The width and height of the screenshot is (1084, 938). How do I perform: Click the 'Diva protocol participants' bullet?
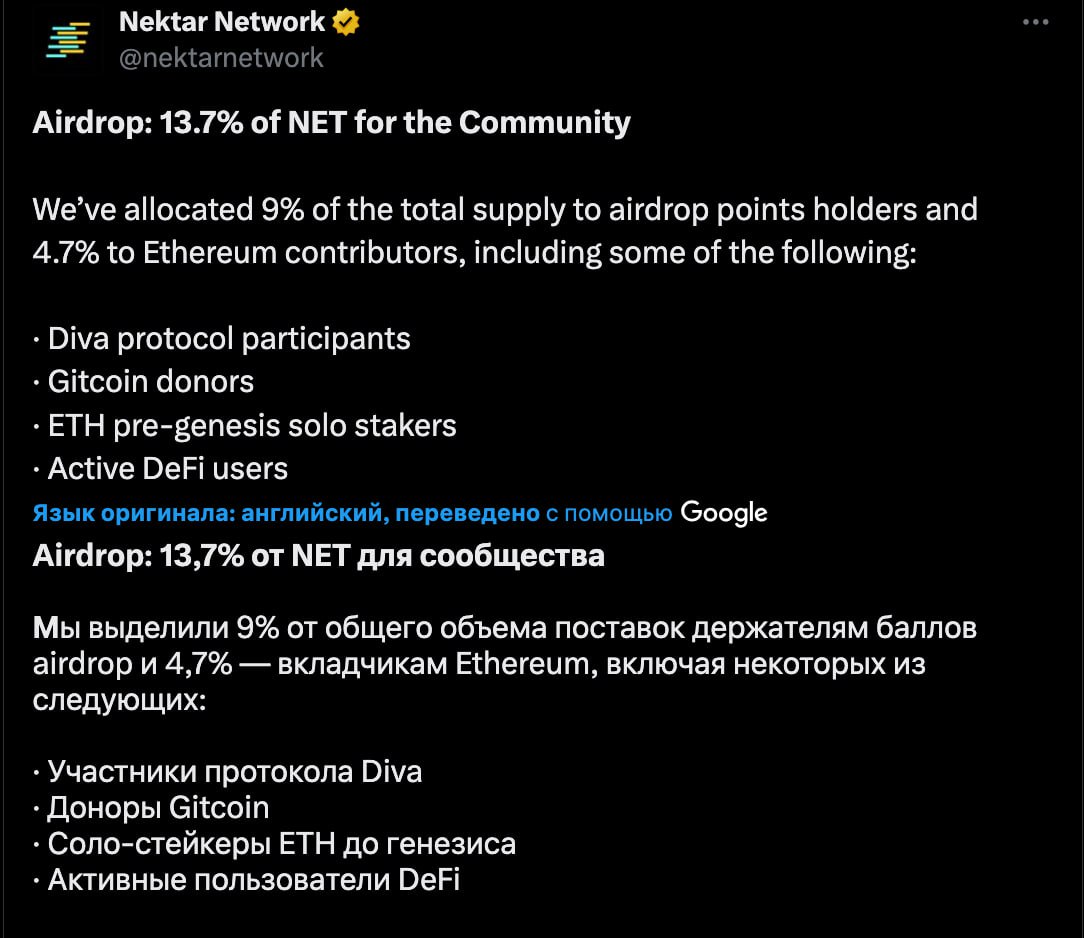tap(222, 339)
